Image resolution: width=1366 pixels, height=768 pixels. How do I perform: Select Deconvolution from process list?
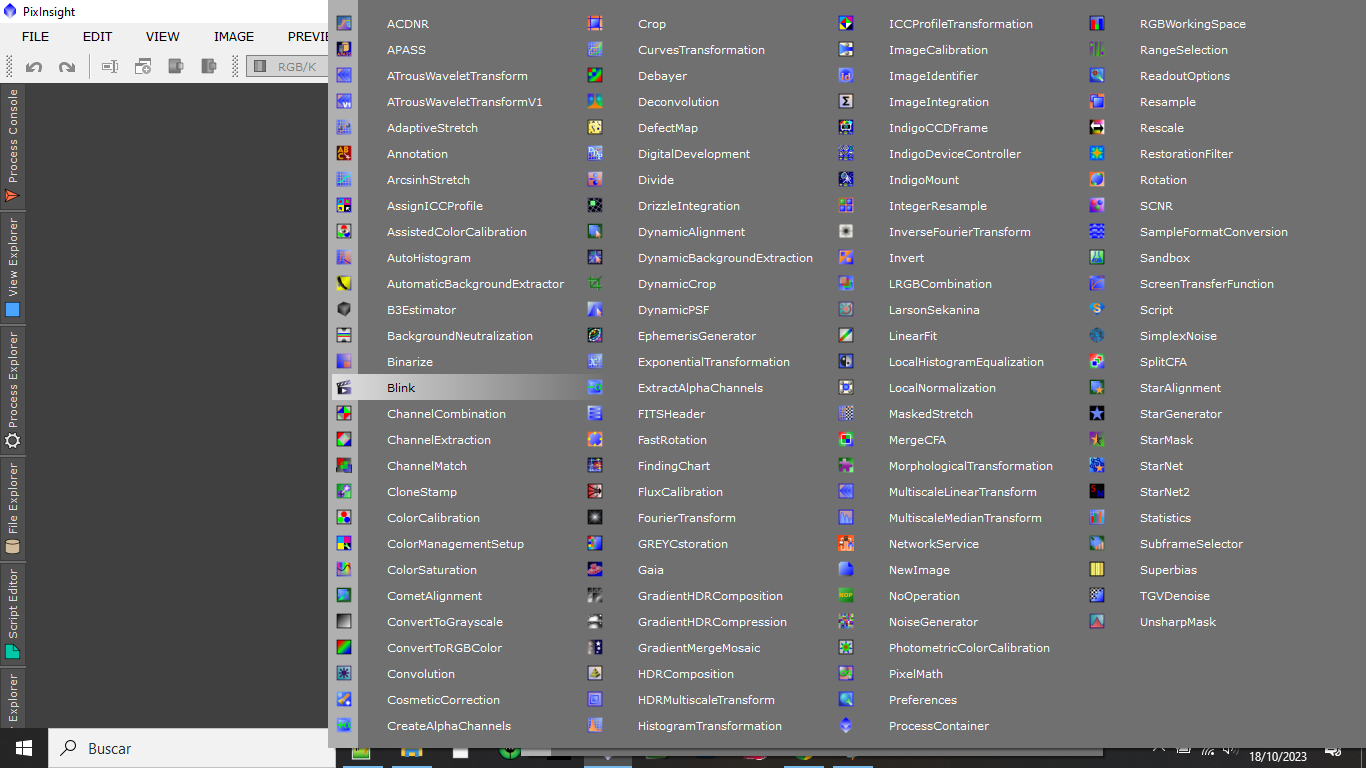click(x=678, y=101)
